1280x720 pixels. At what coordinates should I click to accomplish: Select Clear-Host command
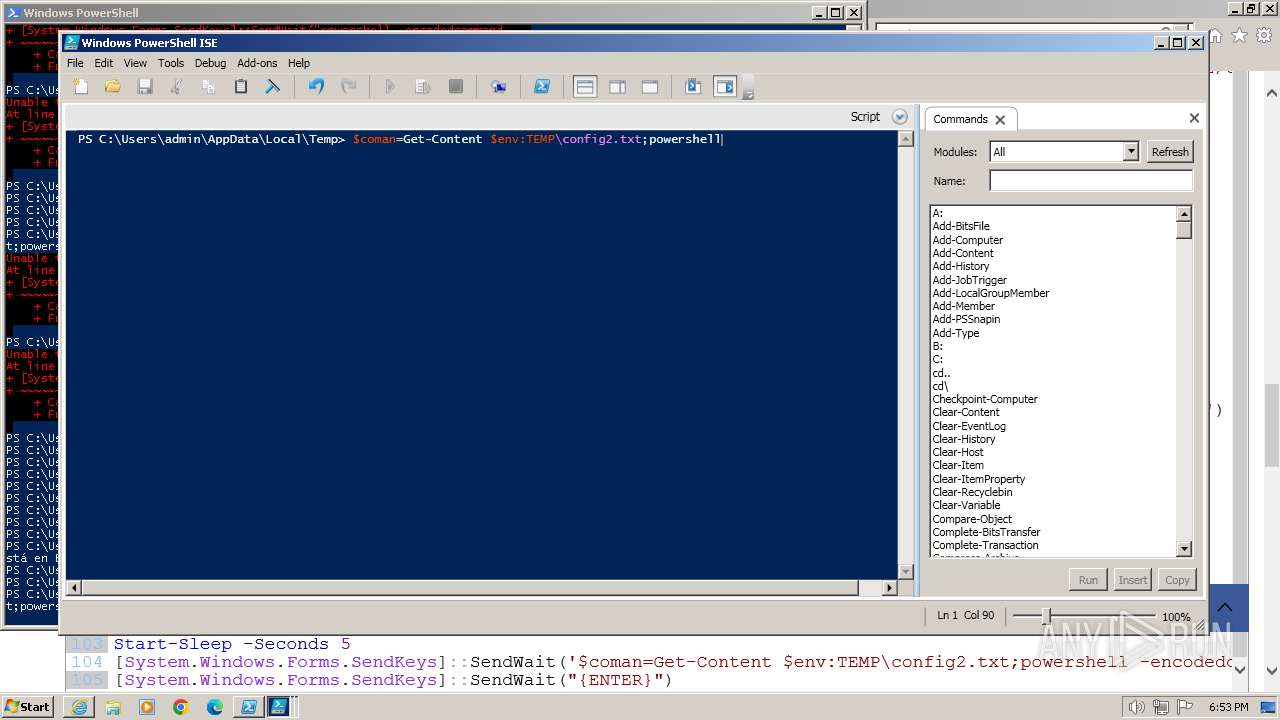tap(958, 452)
